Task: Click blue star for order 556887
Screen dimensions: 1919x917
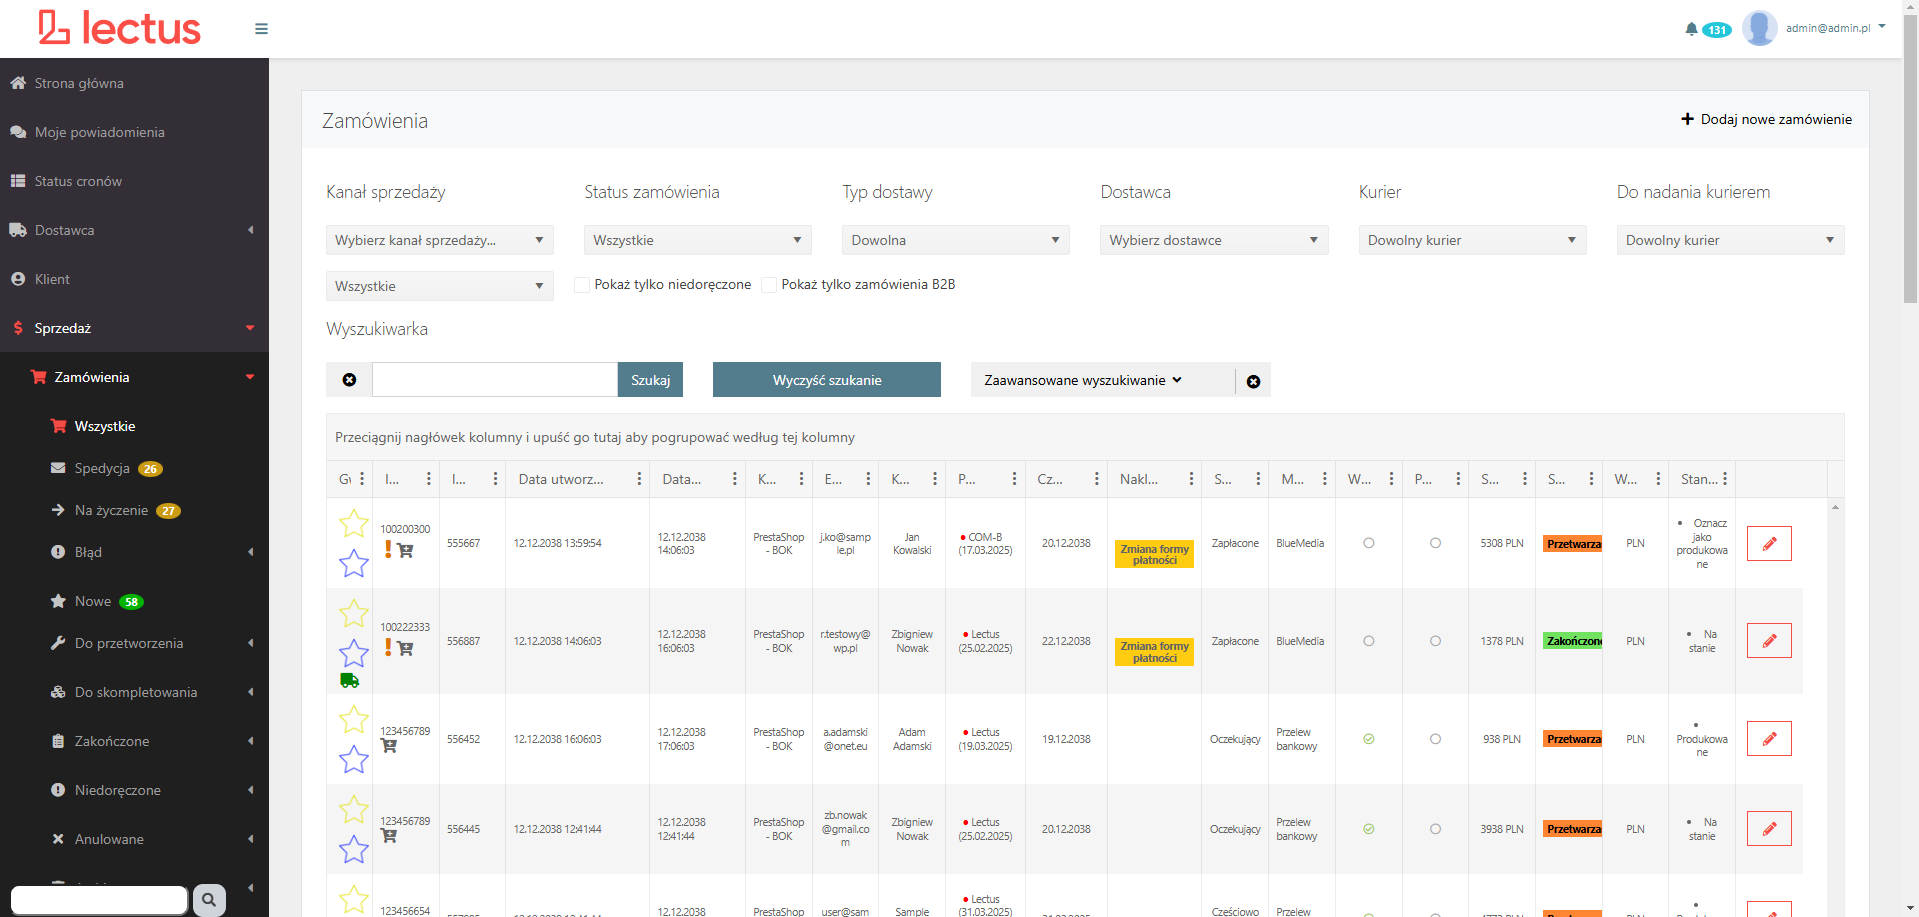Action: point(353,653)
